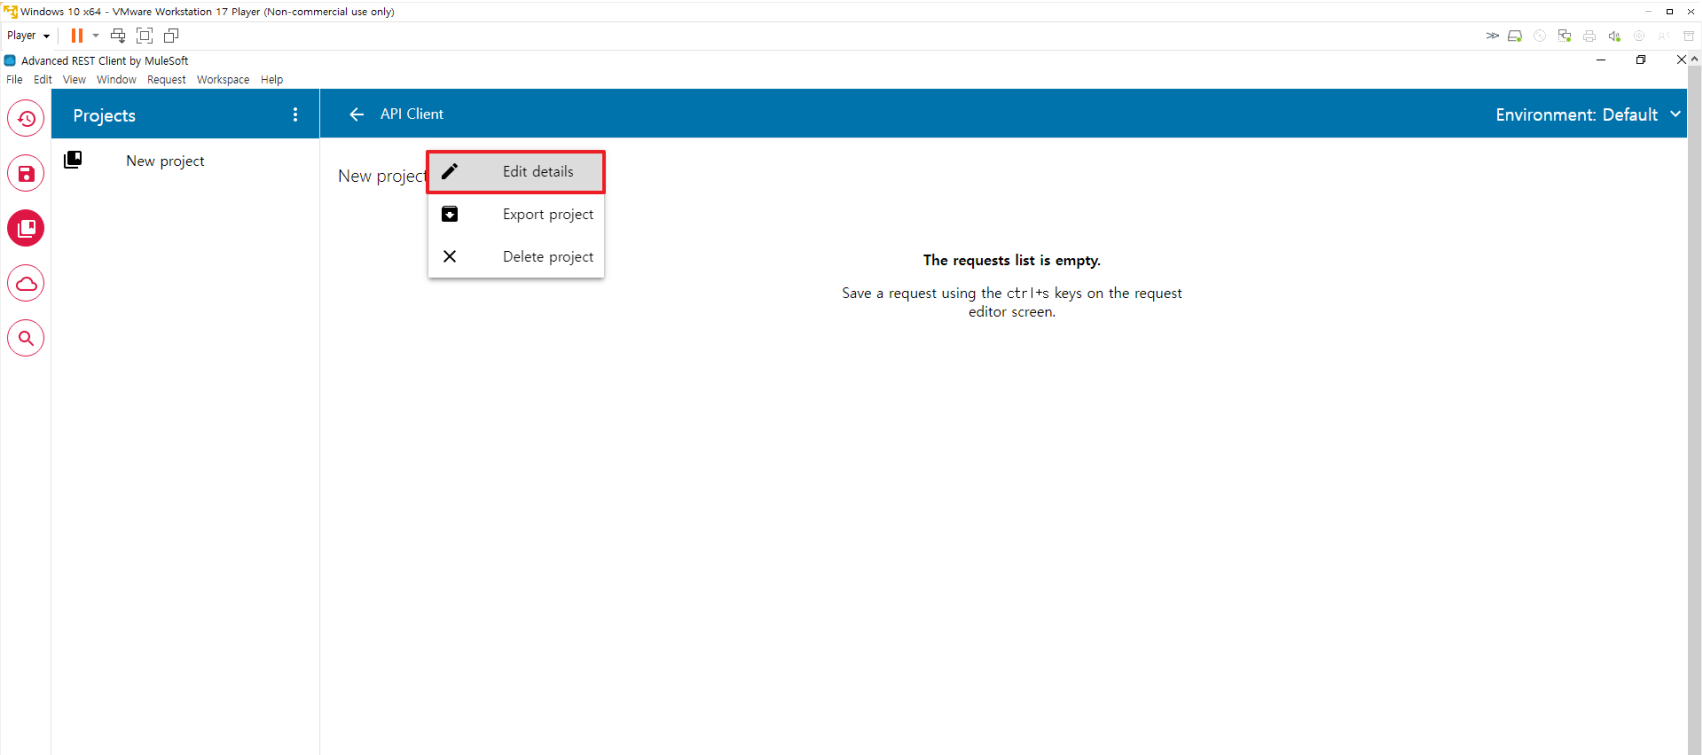The width and height of the screenshot is (1702, 755).
Task: Maximize the VMware Workstation Player window
Action: (x=1669, y=12)
